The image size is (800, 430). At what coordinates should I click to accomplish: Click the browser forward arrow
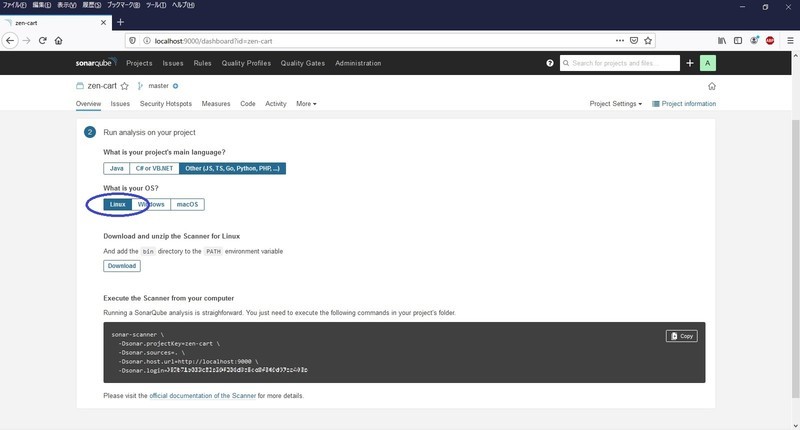(x=27, y=41)
